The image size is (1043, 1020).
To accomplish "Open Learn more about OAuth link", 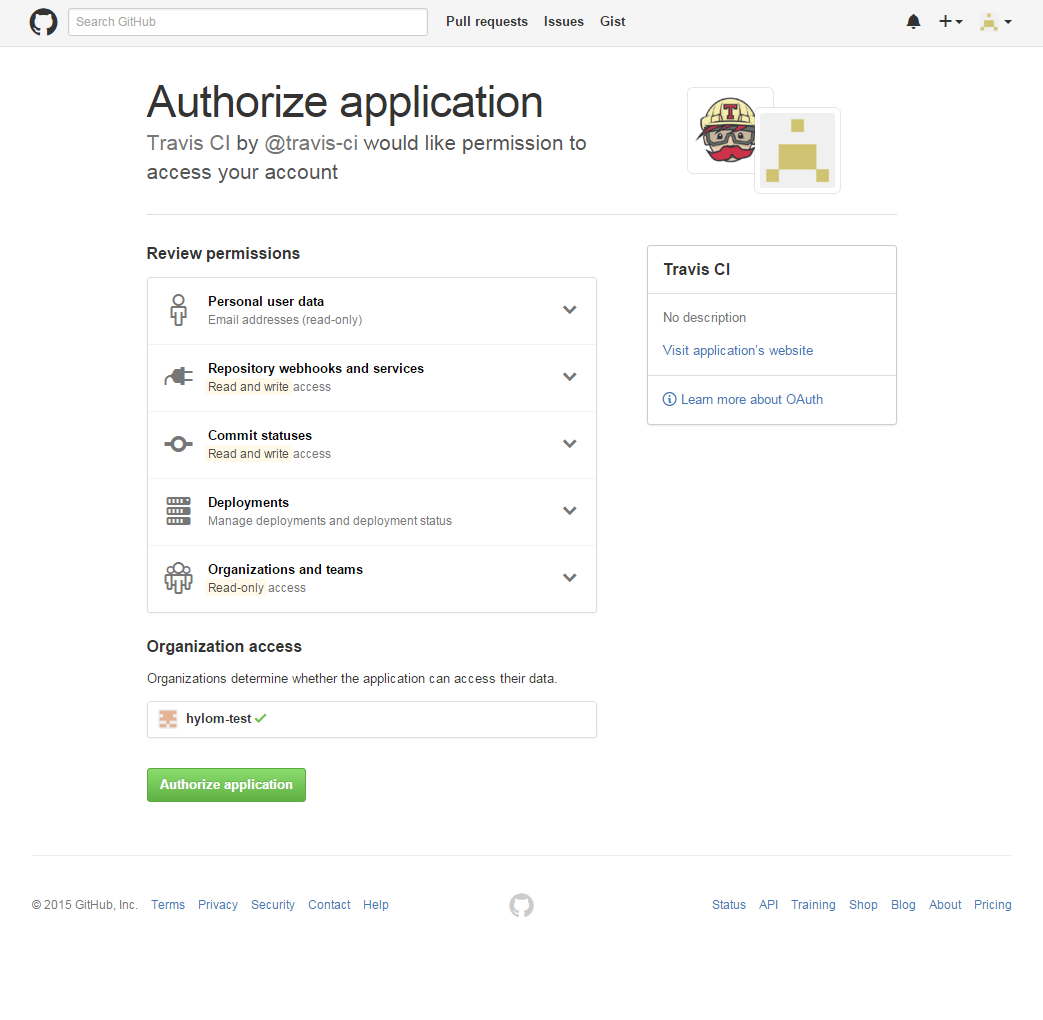I will coord(752,399).
